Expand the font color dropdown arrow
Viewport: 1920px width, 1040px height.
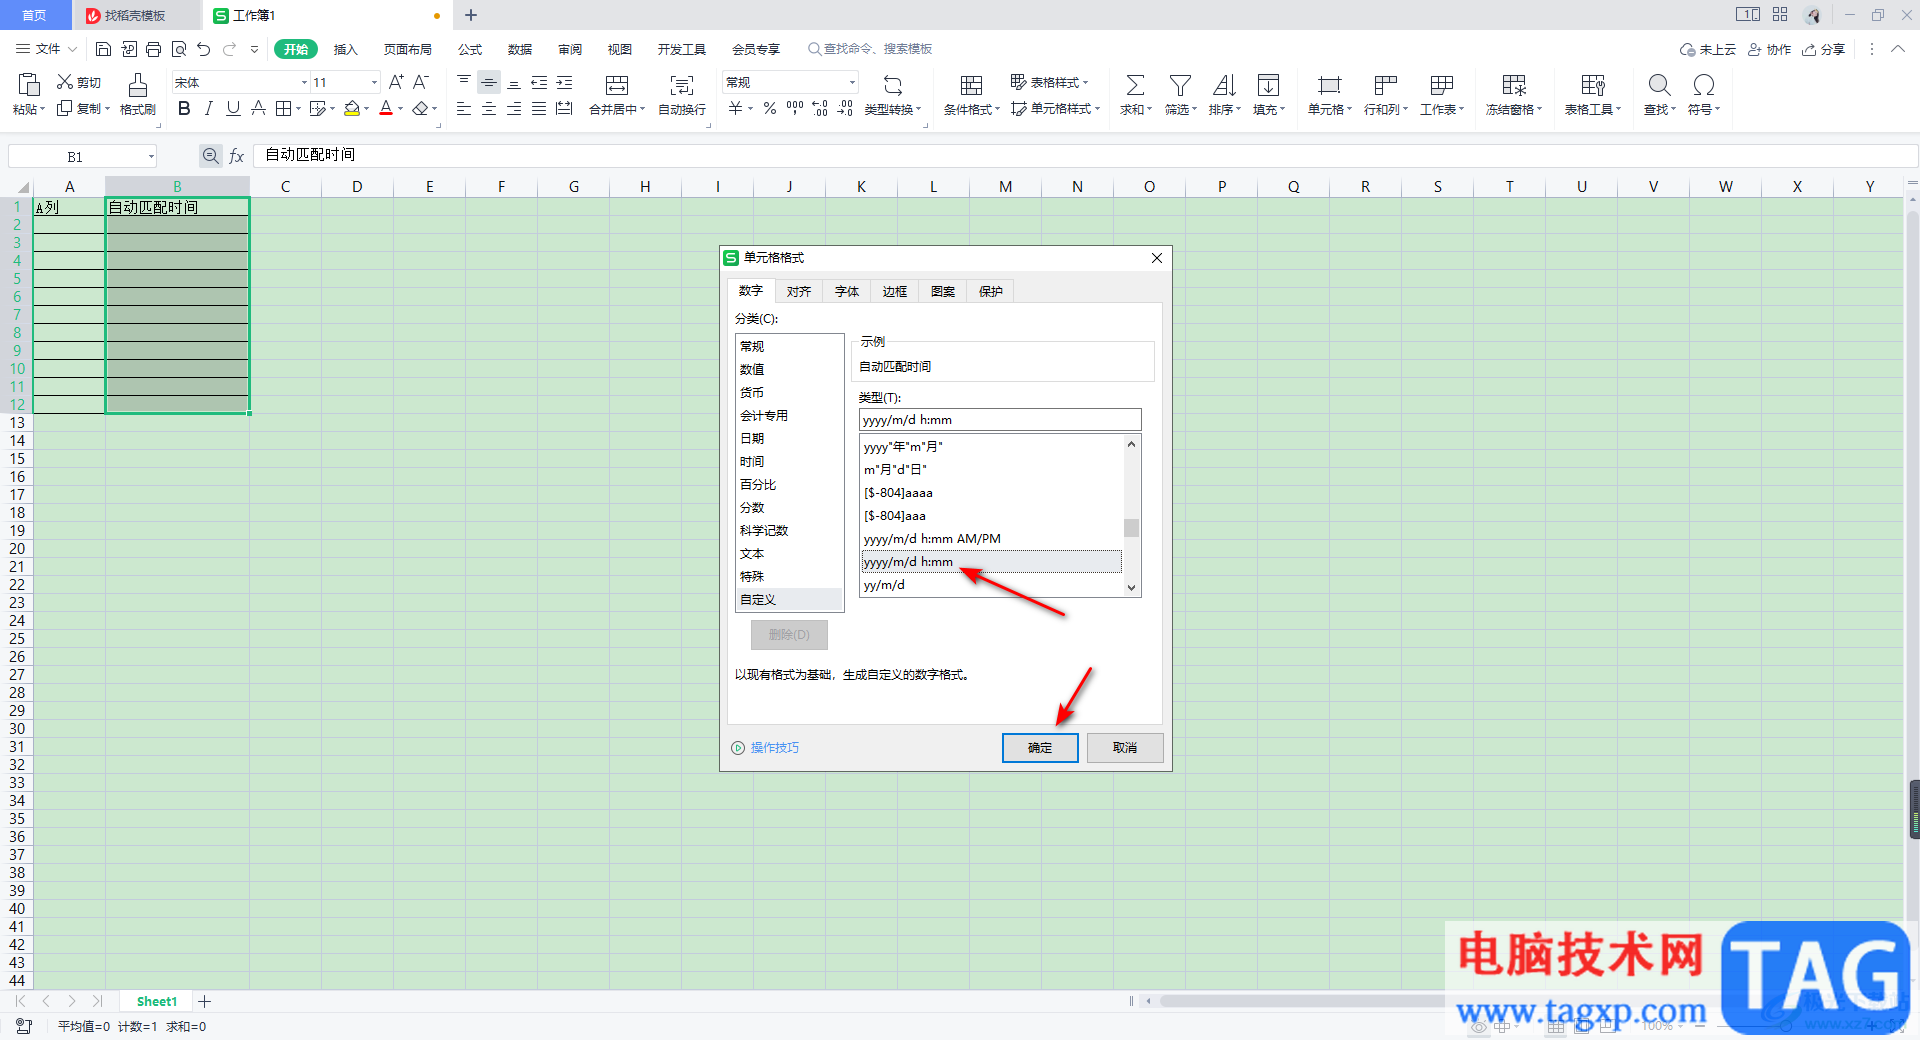point(401,109)
